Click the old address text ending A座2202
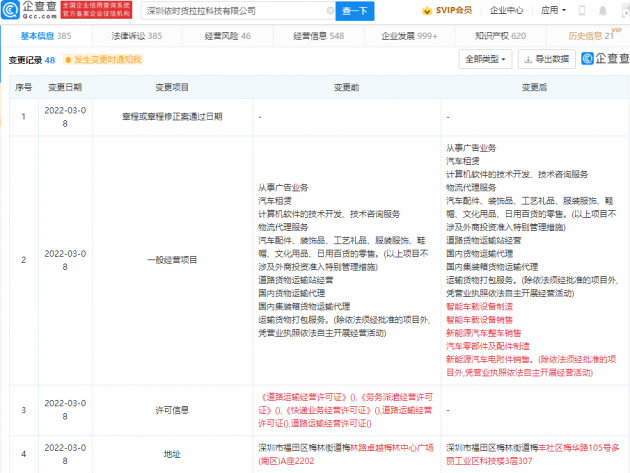This screenshot has height=473, width=630. point(346,454)
